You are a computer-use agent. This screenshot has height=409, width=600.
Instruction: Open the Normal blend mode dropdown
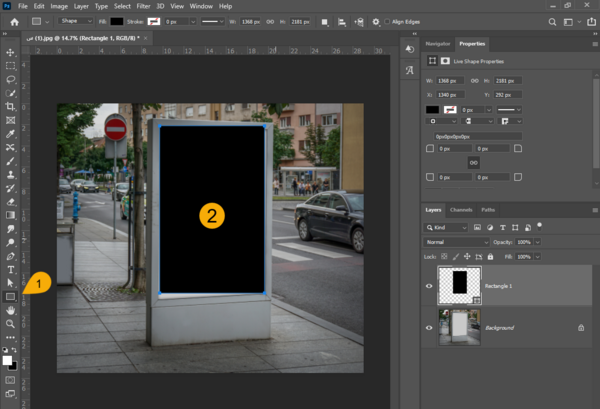click(x=456, y=242)
